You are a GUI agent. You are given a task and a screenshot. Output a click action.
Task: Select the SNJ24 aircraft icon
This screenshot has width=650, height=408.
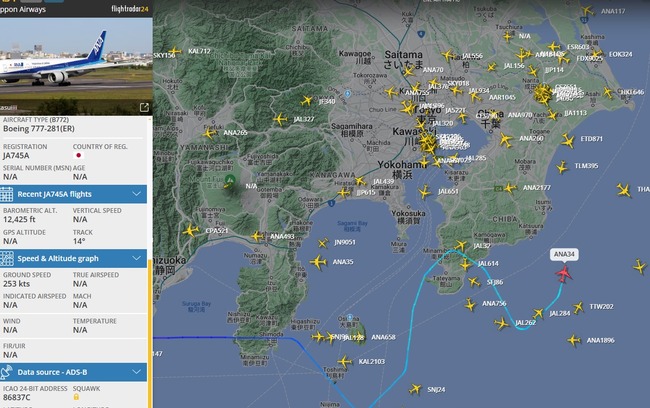click(x=415, y=389)
